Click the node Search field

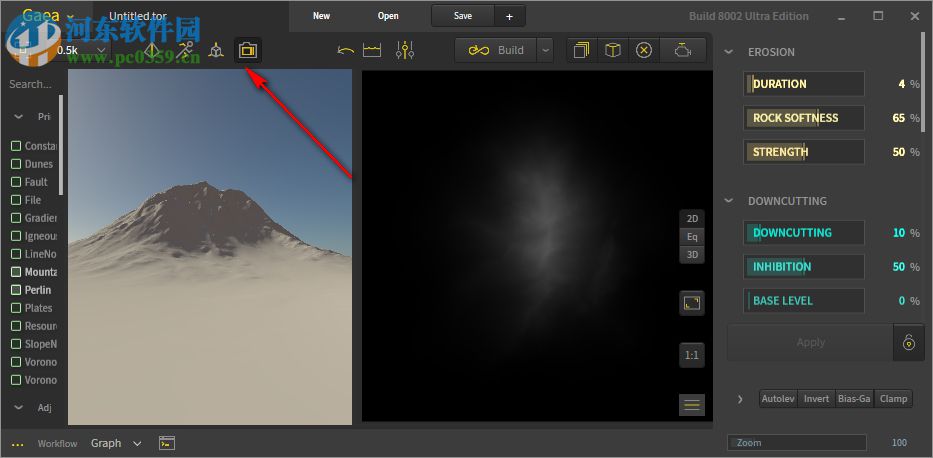[31, 84]
